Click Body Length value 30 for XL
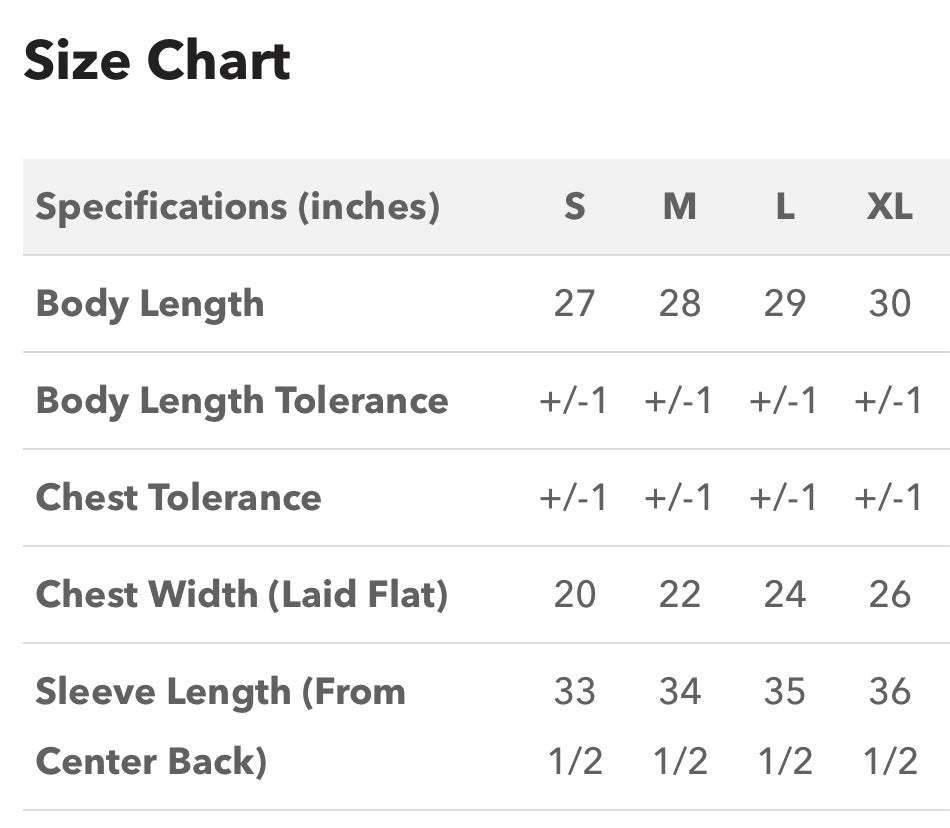The height and width of the screenshot is (828, 950). point(889,303)
